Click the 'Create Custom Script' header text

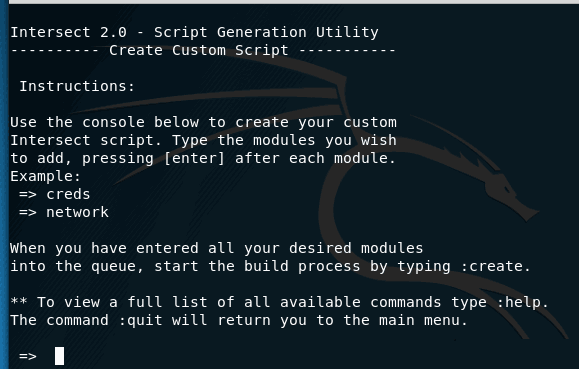click(x=199, y=50)
